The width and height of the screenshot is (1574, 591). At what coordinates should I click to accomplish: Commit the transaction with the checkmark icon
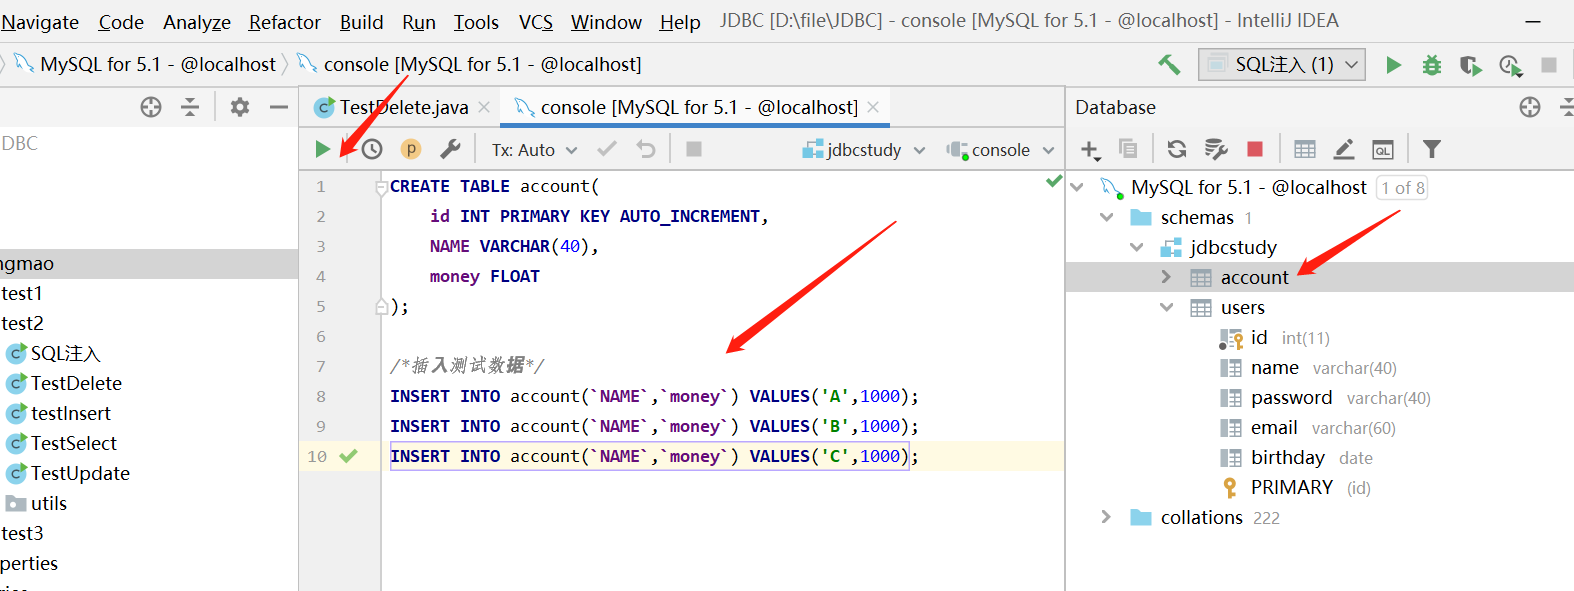tap(606, 149)
